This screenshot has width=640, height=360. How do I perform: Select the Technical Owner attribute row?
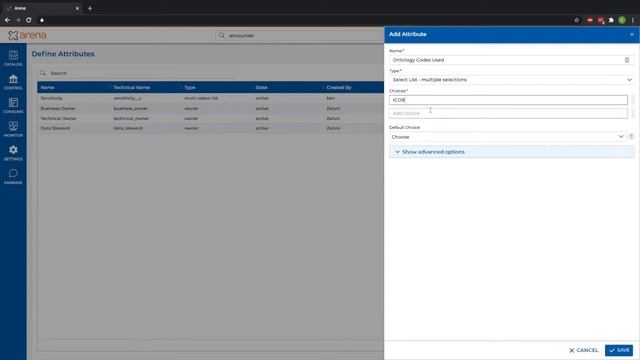point(211,118)
